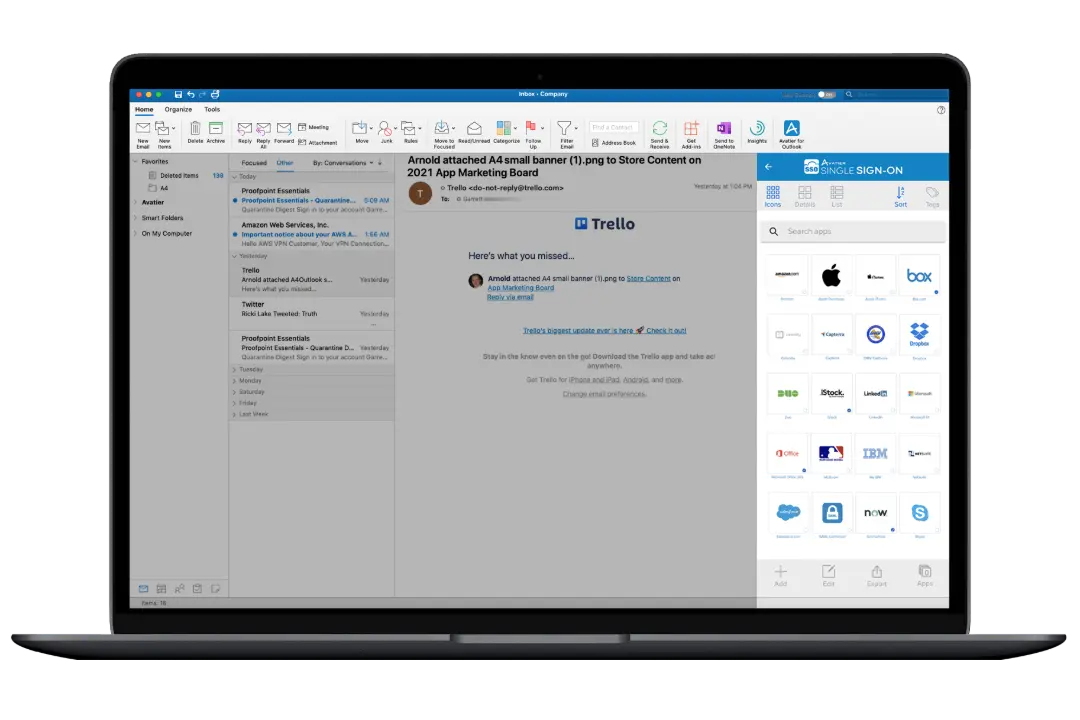Open the LinkedIn app tile
This screenshot has height=720, width=1080.
click(875, 396)
